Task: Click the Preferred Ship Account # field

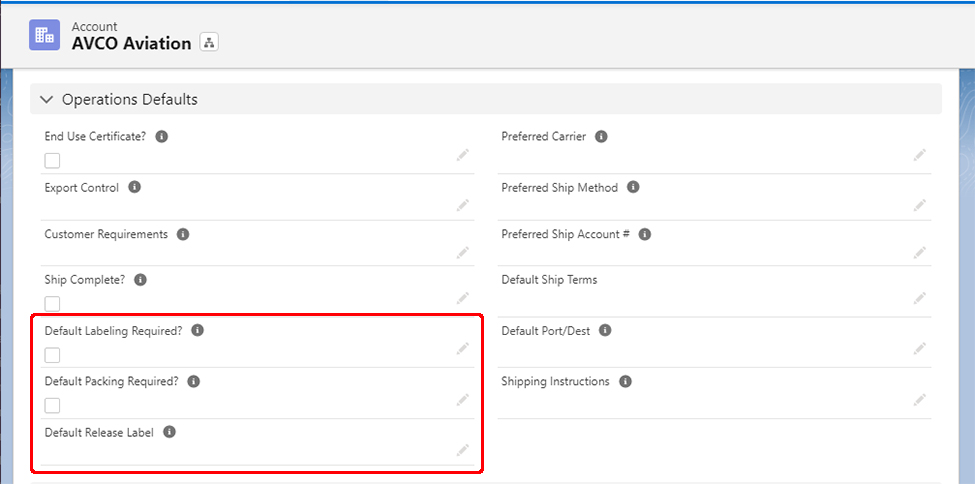Action: 700,252
